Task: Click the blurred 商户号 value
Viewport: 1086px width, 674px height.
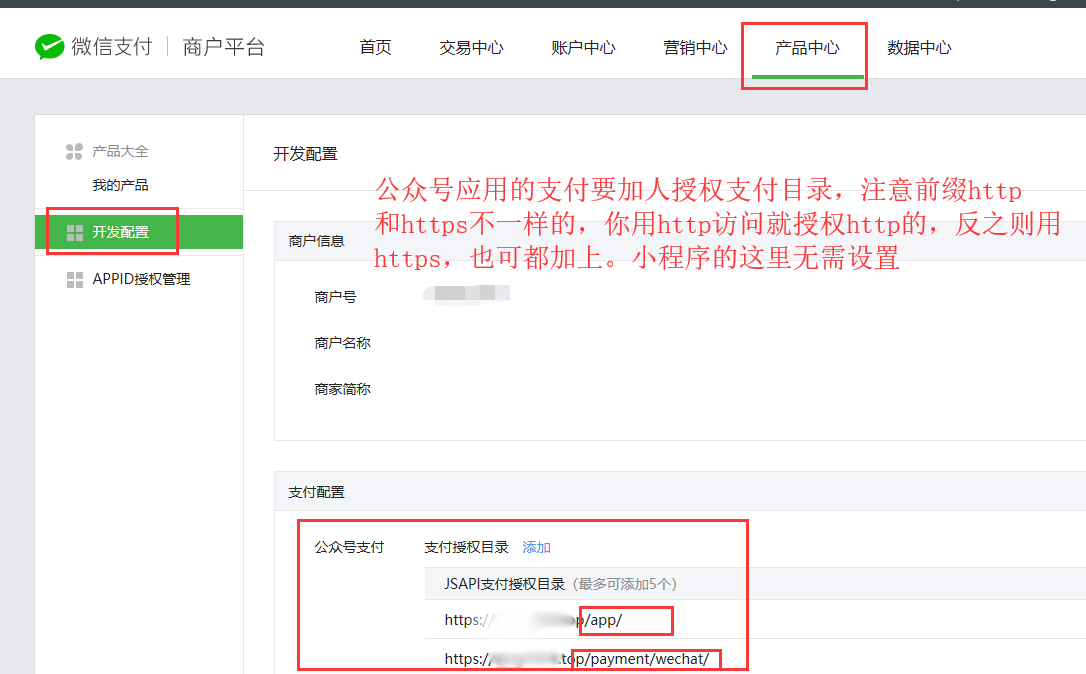Action: coord(466,294)
